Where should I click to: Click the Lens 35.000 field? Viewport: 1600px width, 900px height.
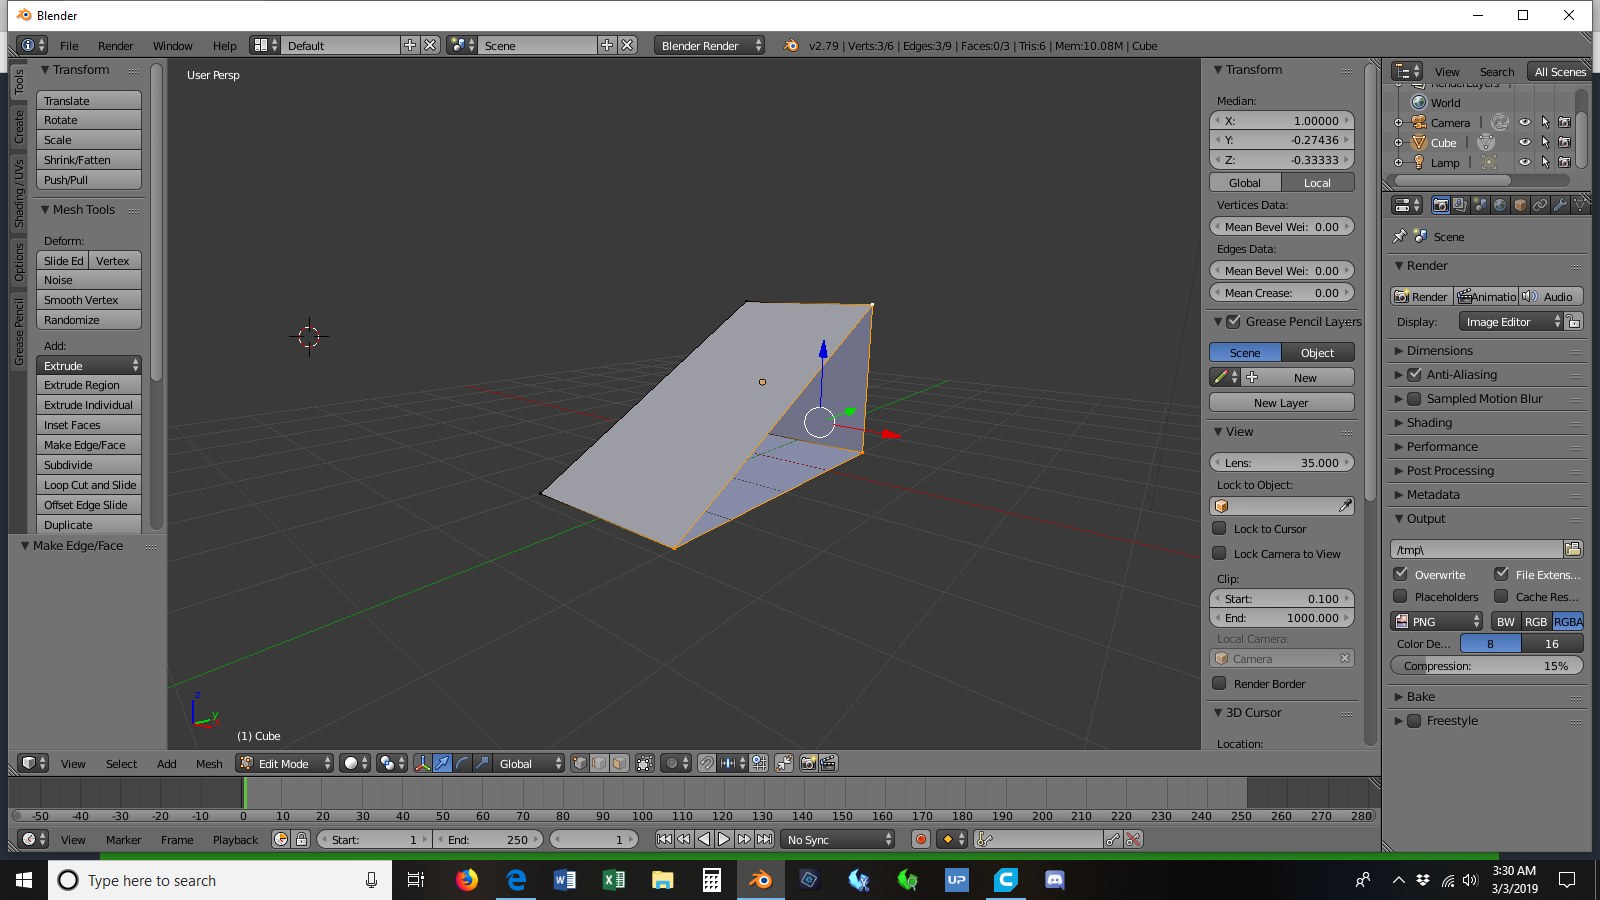pos(1282,463)
